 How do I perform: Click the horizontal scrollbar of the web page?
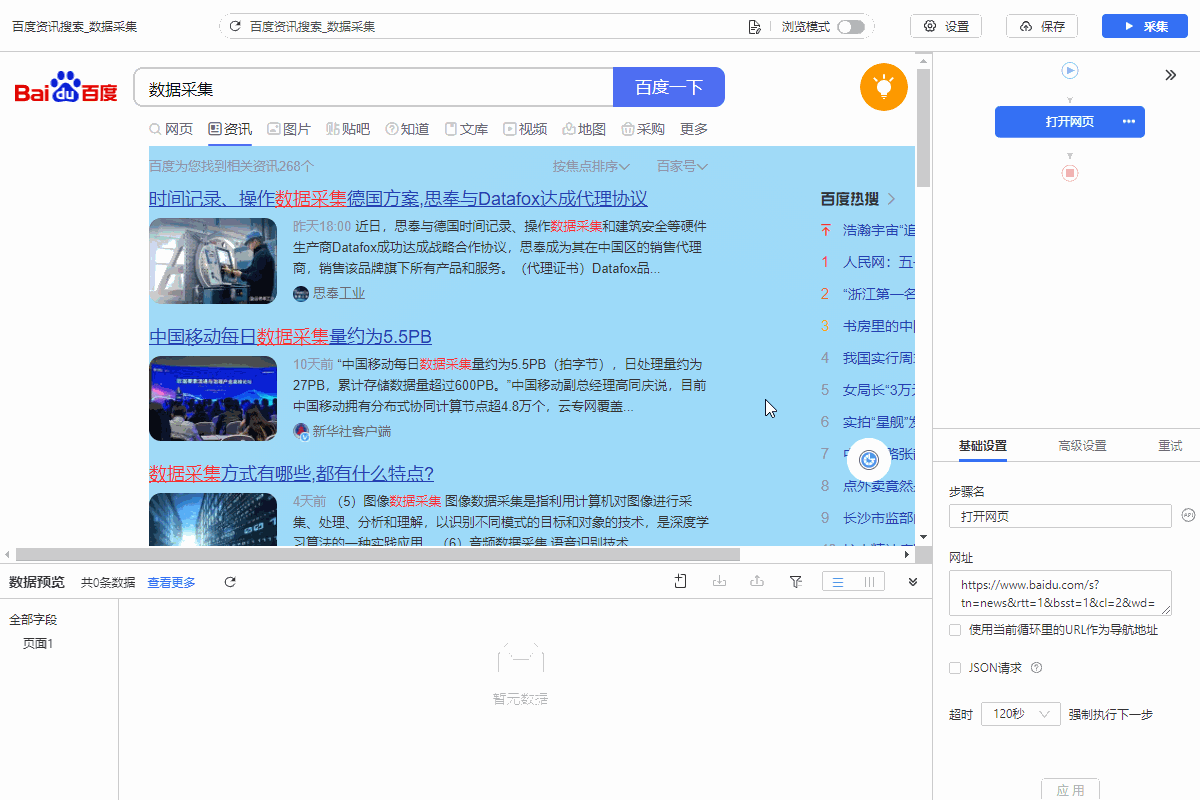(x=377, y=554)
